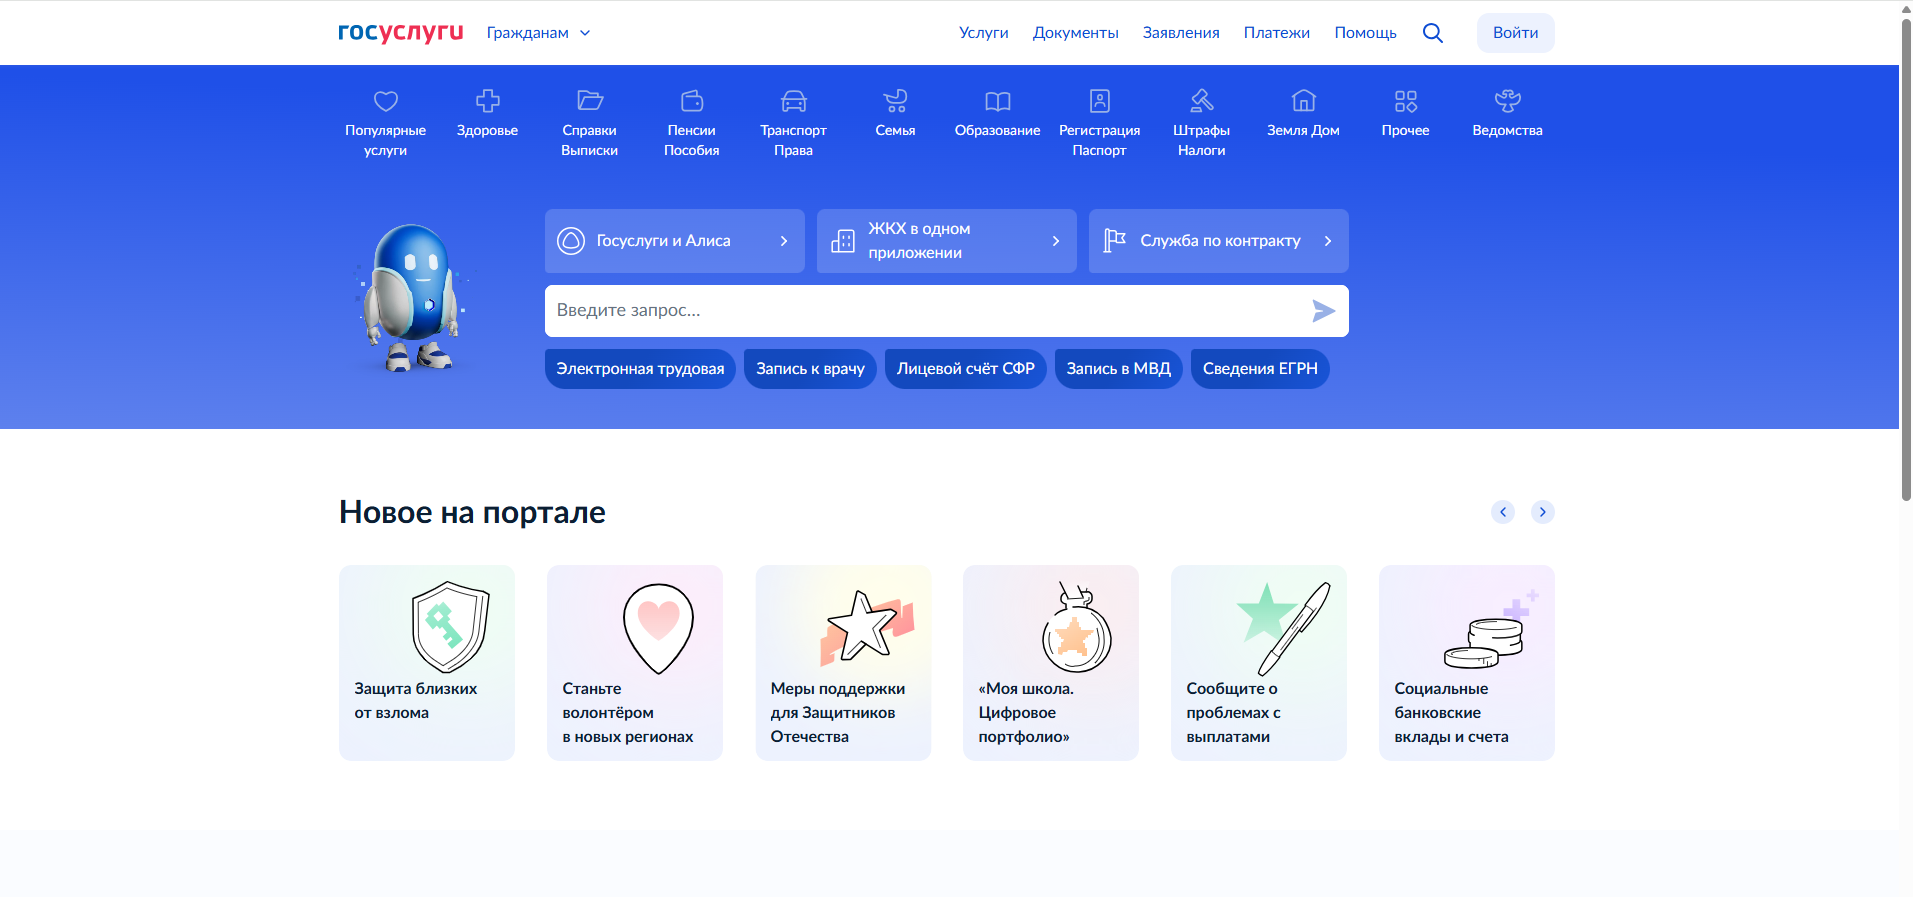The width and height of the screenshot is (1913, 897).
Task: Open Защита близких от взлома card
Action: coord(427,663)
